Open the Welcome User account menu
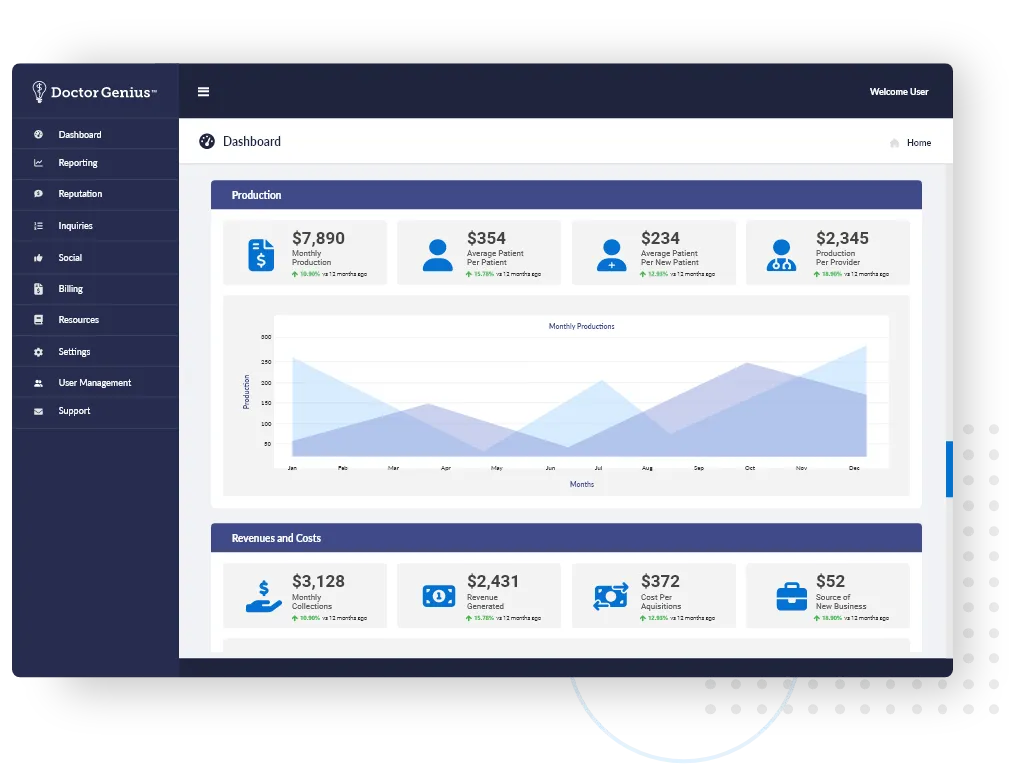The height and width of the screenshot is (764, 1028). tap(898, 92)
